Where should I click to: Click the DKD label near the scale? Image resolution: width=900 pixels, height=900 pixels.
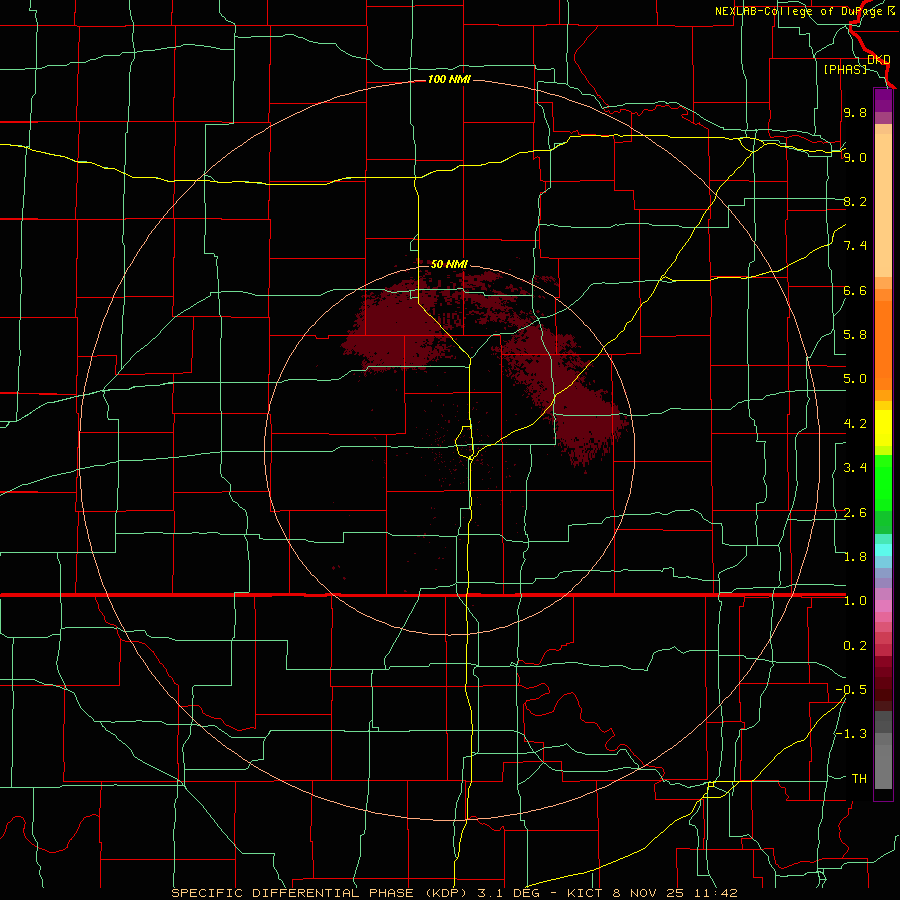tap(879, 59)
